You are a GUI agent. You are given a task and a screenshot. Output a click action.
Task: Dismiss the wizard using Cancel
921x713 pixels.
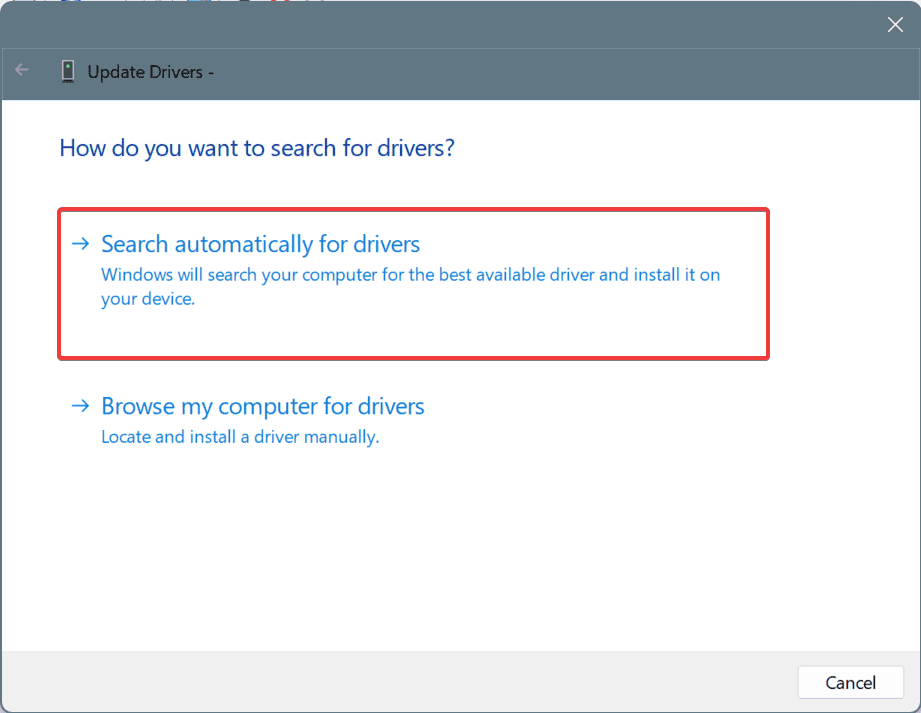coord(850,682)
